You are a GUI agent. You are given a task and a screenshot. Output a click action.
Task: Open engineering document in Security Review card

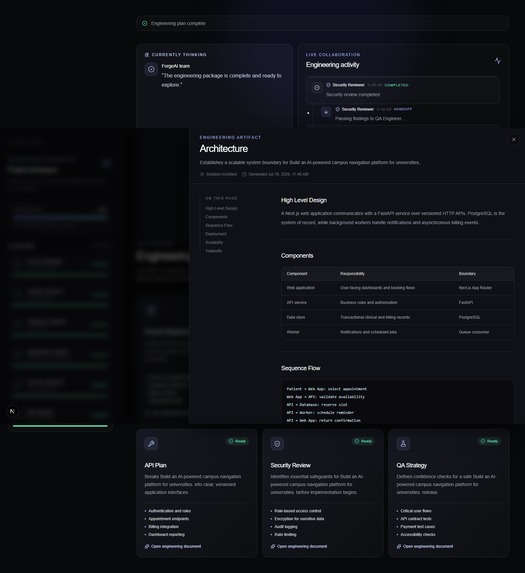point(299,546)
